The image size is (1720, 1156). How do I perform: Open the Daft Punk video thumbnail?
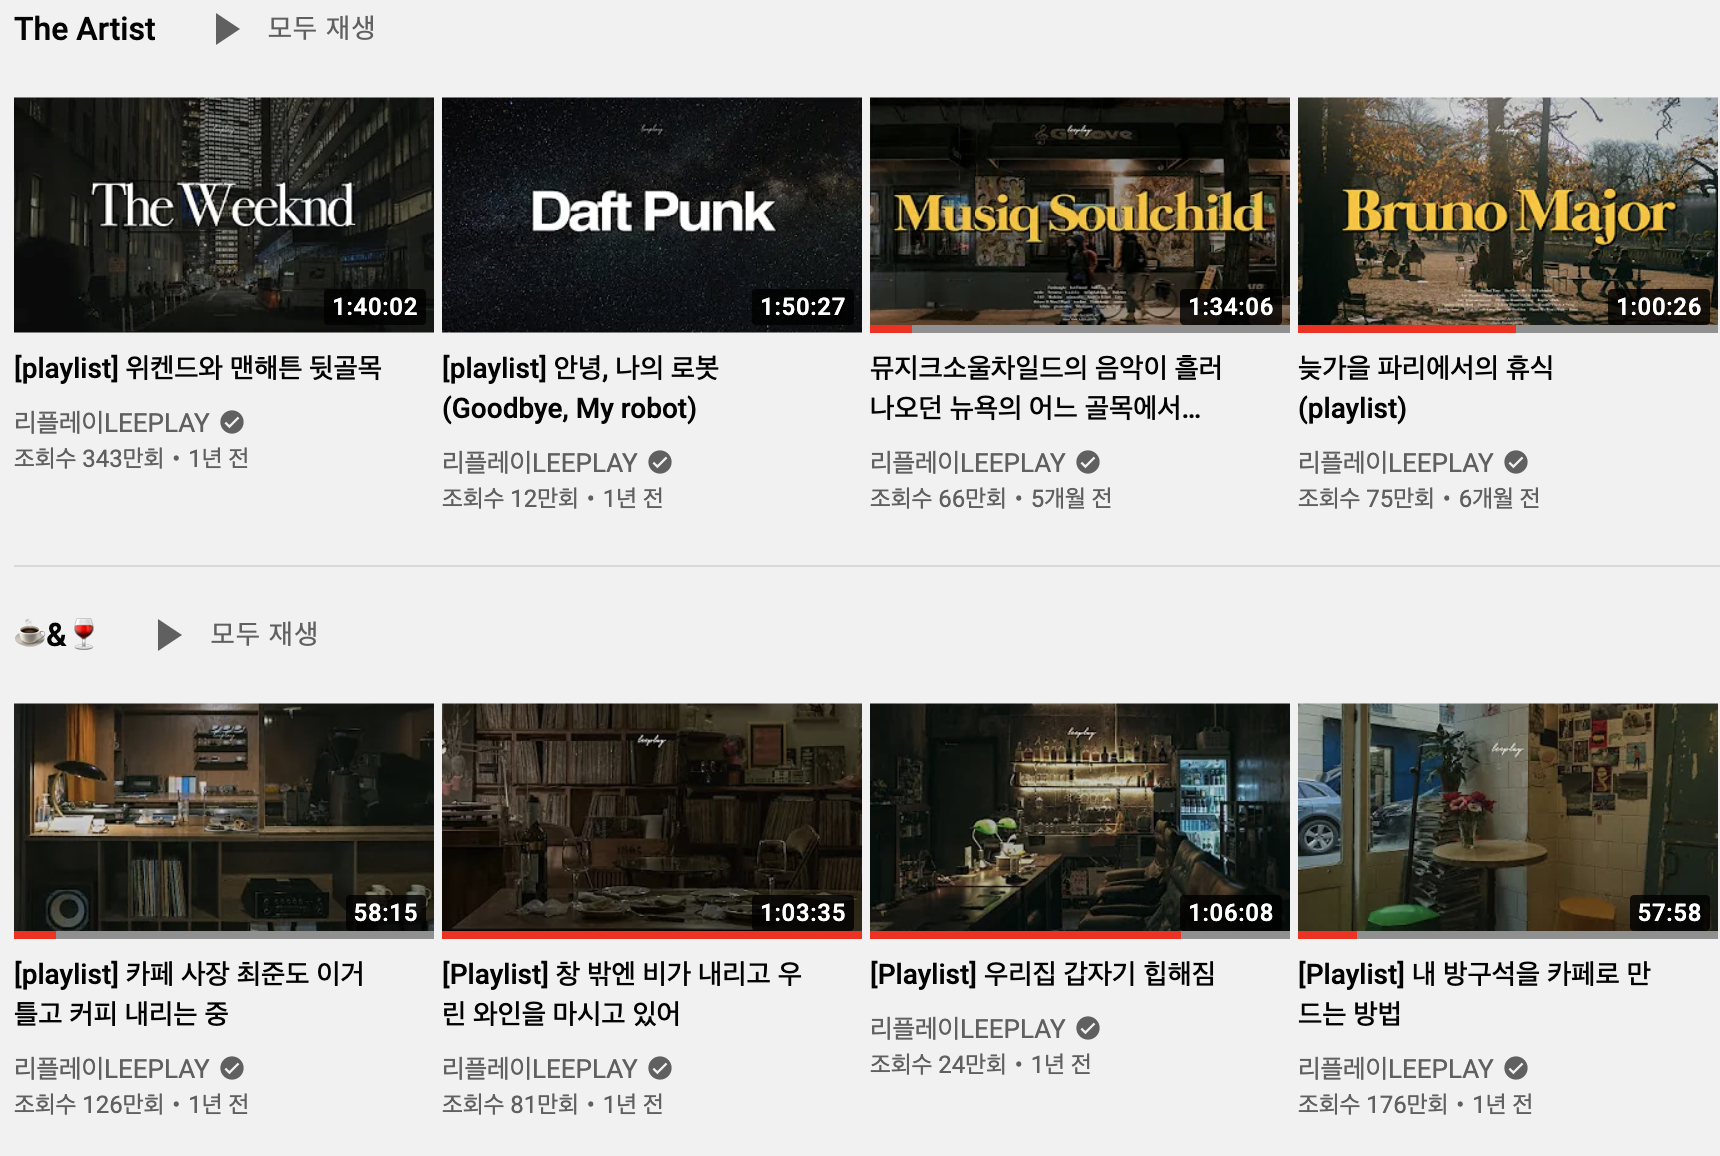pyautogui.click(x=652, y=215)
